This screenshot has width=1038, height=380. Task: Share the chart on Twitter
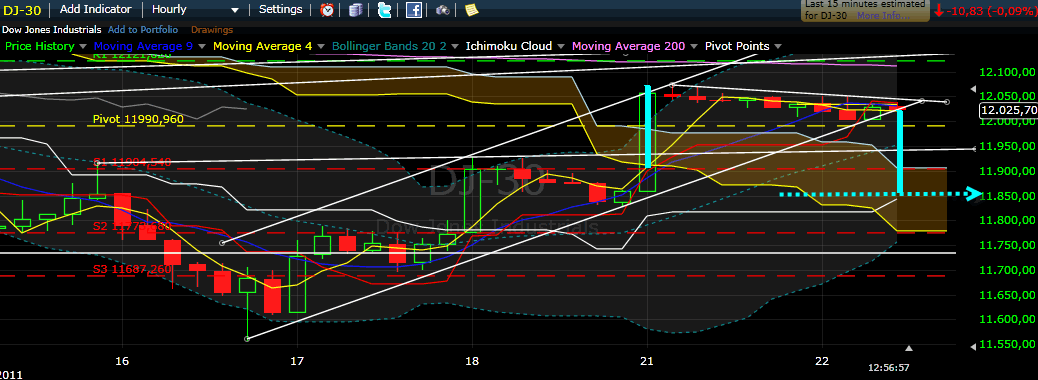[385, 10]
